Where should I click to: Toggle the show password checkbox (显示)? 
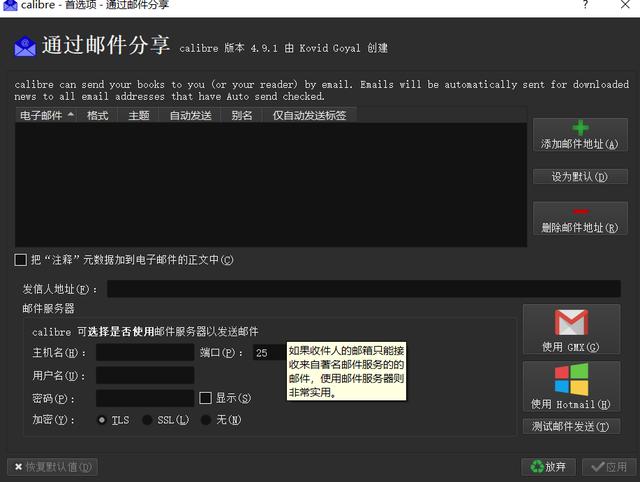pos(205,398)
